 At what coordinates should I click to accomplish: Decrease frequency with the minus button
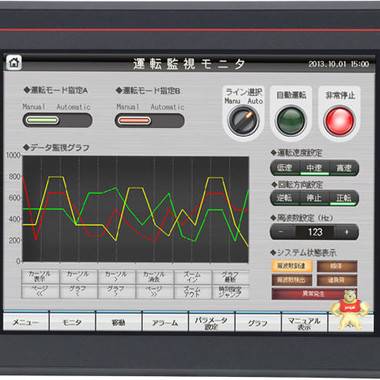click(x=282, y=232)
